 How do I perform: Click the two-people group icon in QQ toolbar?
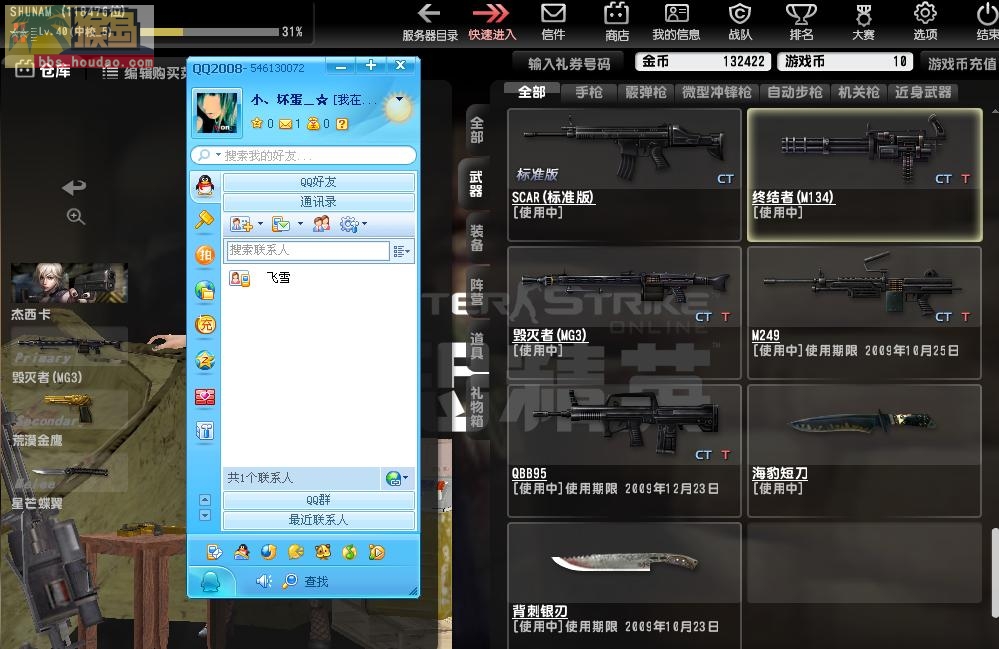click(x=321, y=224)
